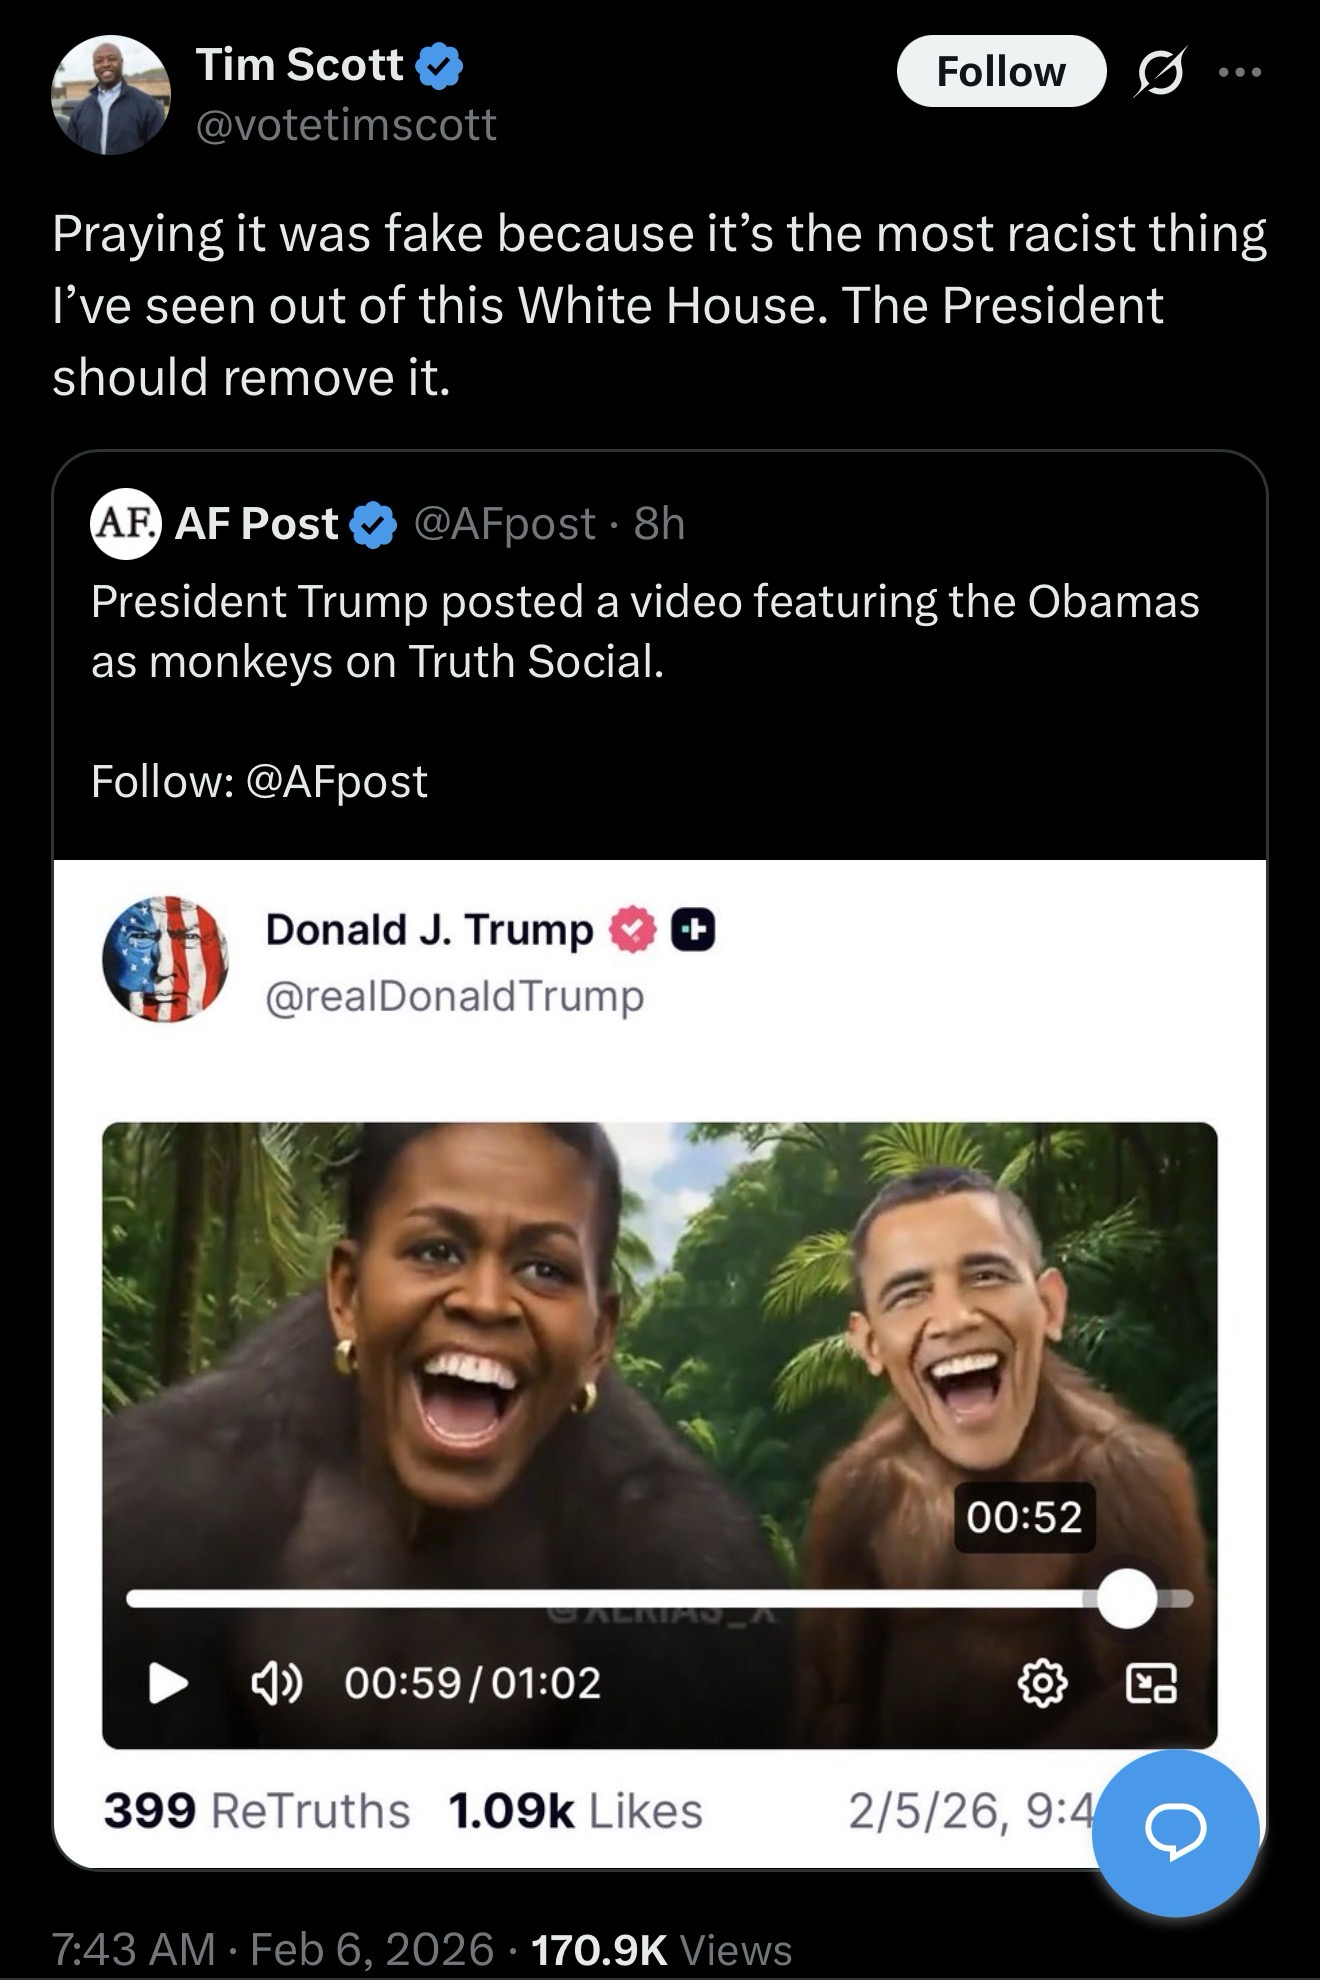
Task: Click the 170.9K Views count
Action: click(x=661, y=1948)
